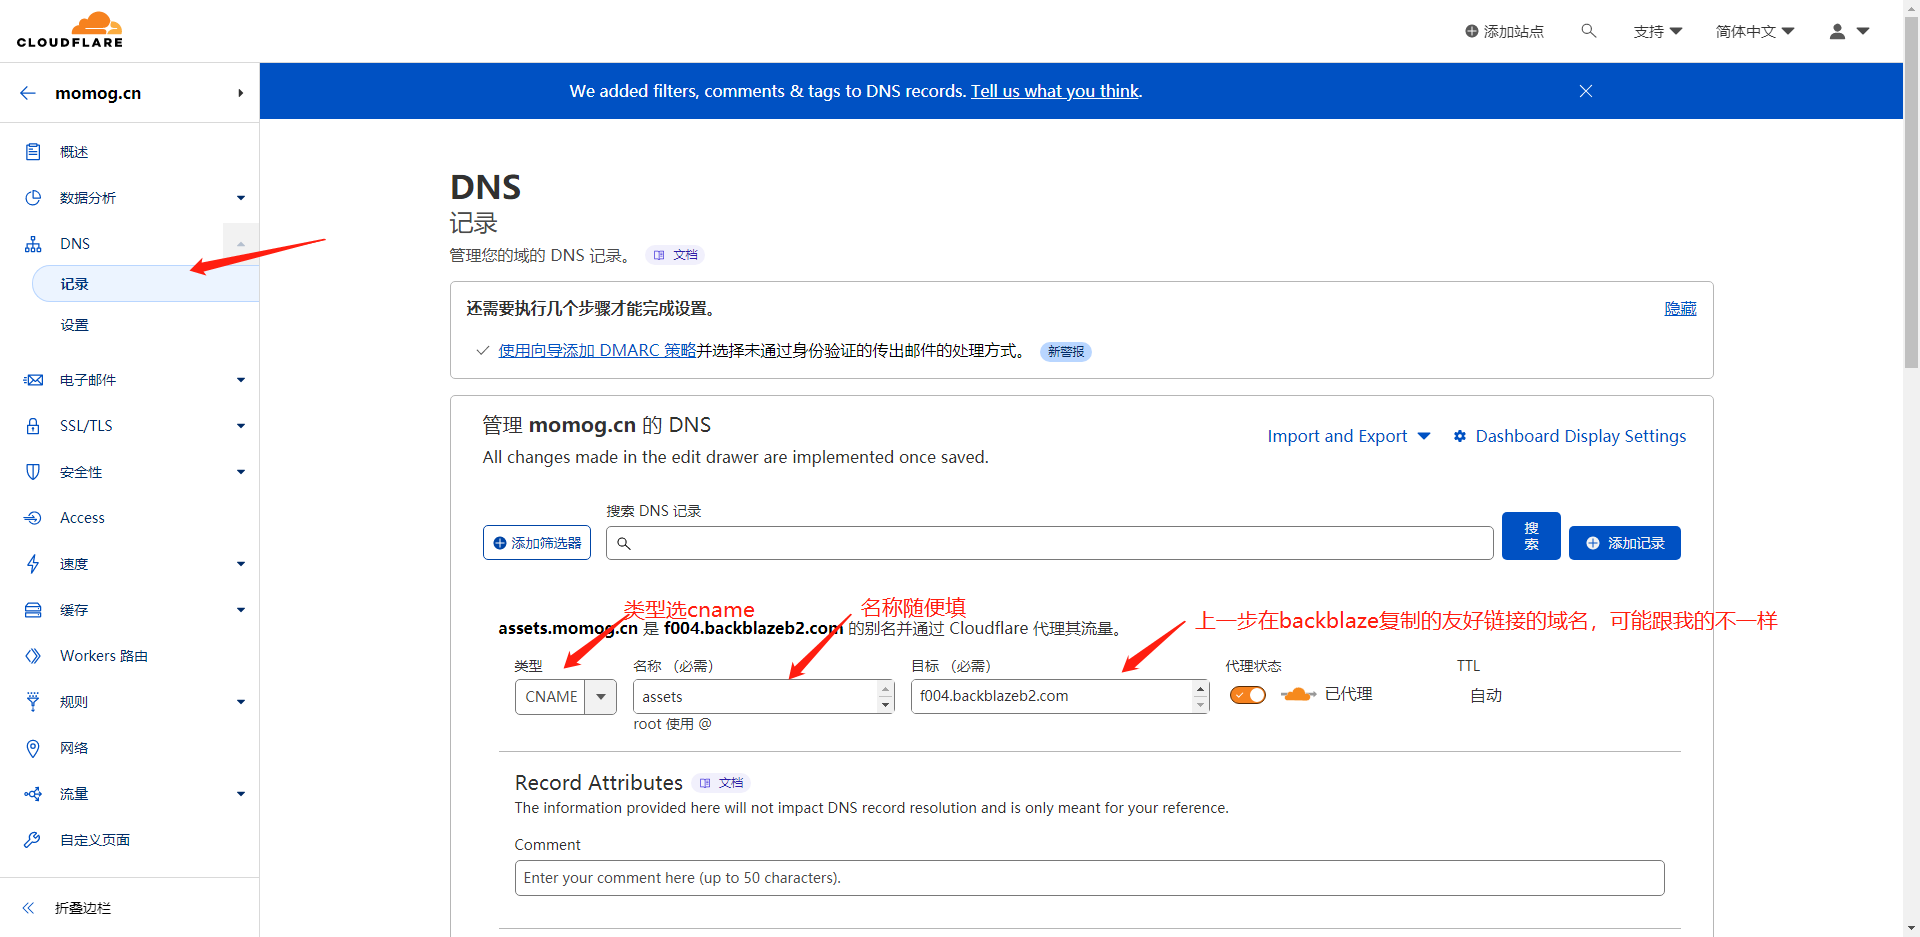
Task: Click the 隐藏 link in setup notice
Action: 1680,309
